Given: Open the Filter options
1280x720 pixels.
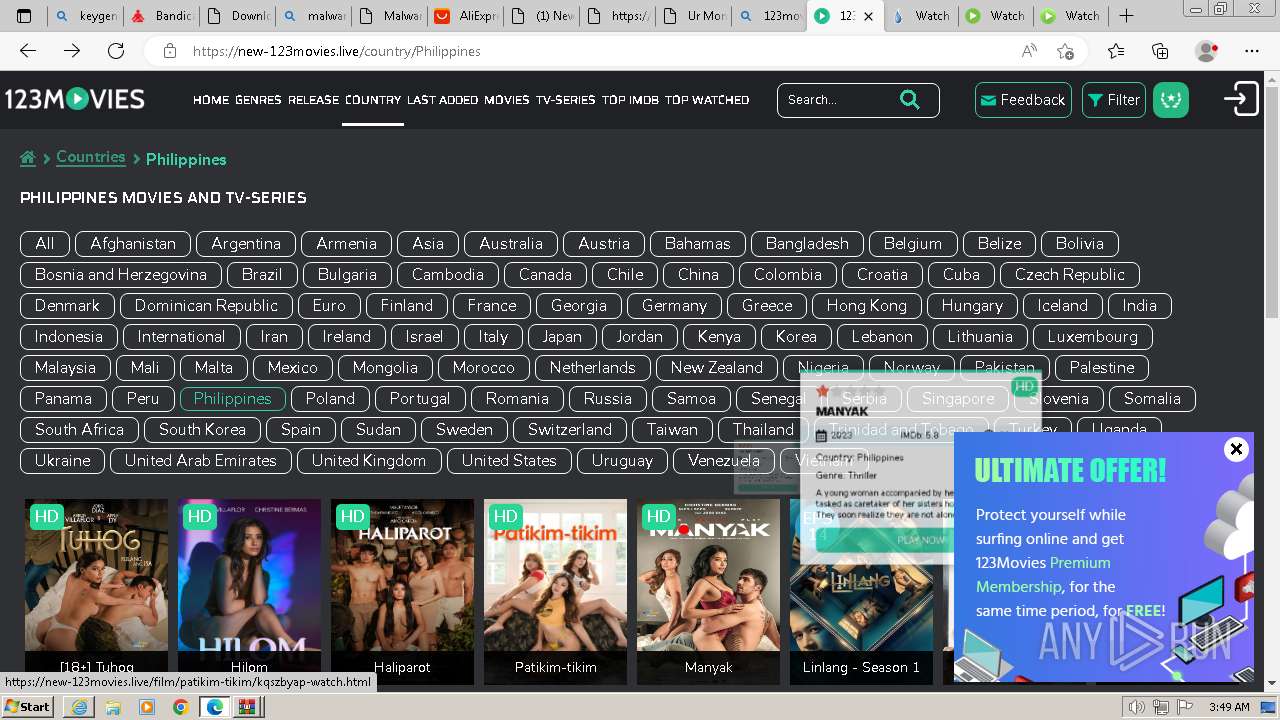Looking at the screenshot, I should click(1114, 100).
